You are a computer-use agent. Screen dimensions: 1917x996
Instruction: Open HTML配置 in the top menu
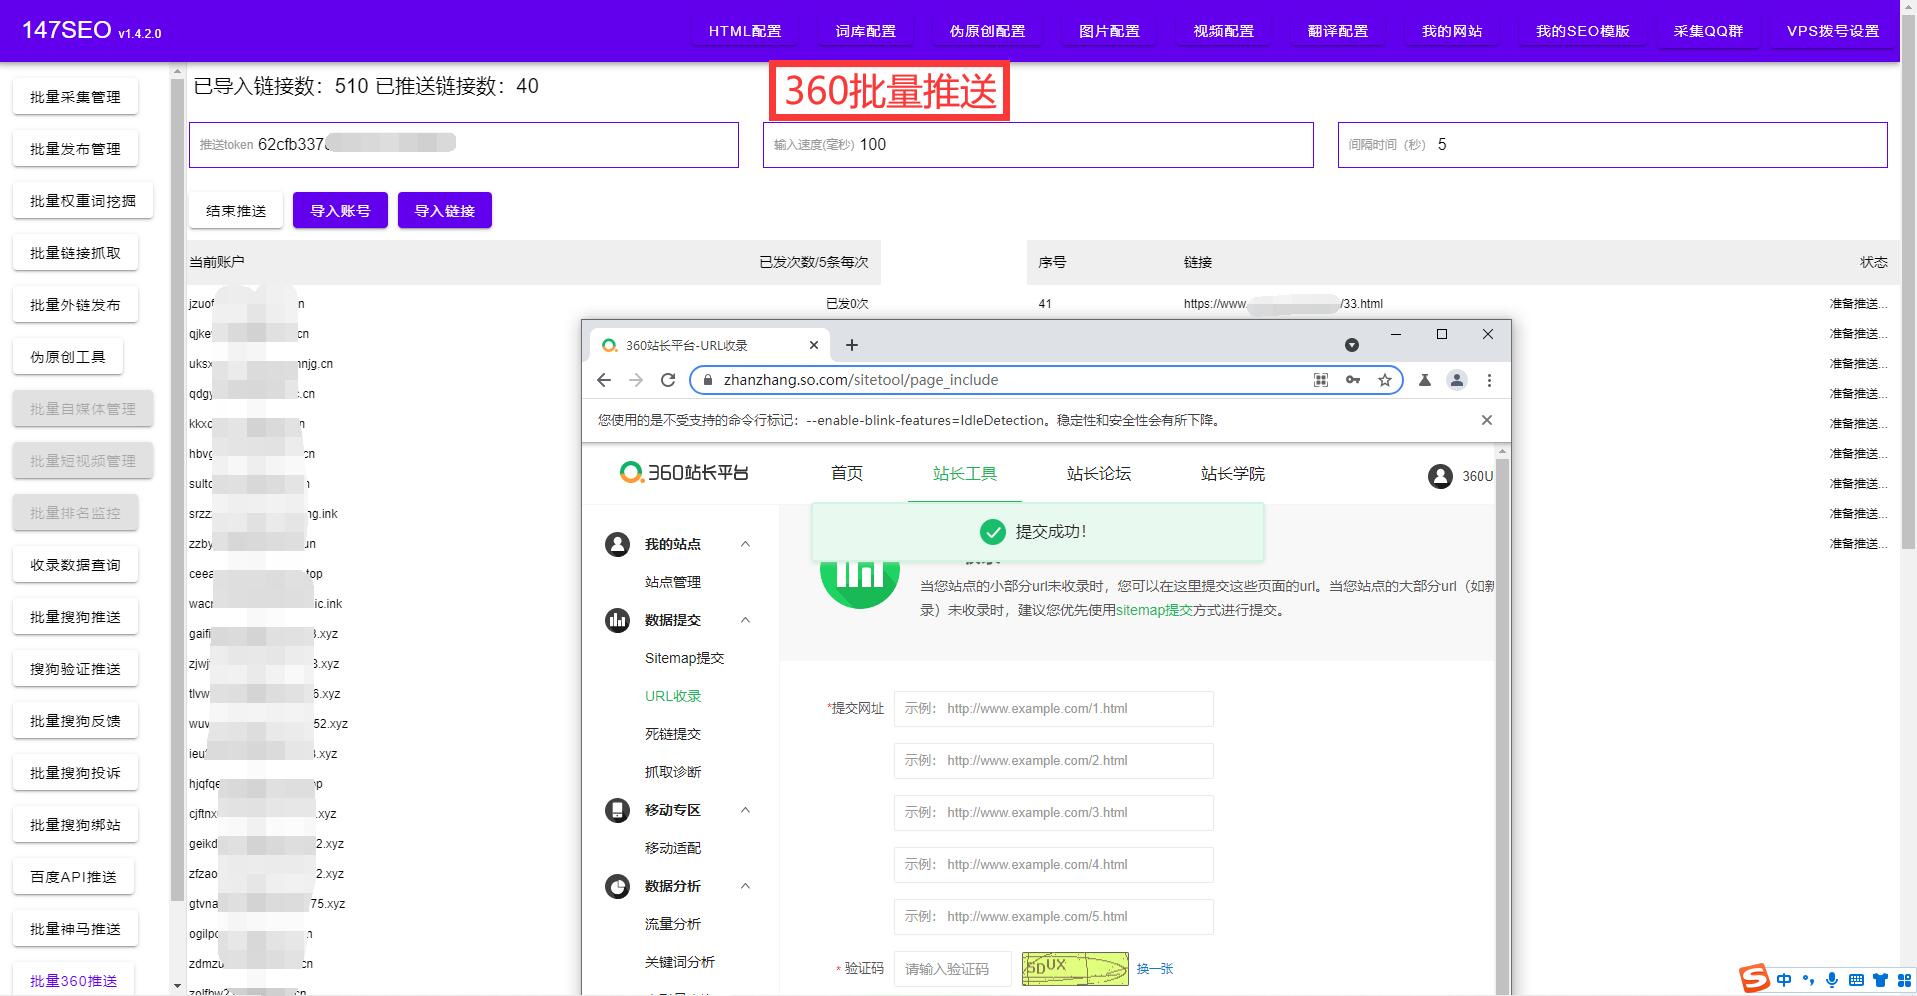coord(745,31)
